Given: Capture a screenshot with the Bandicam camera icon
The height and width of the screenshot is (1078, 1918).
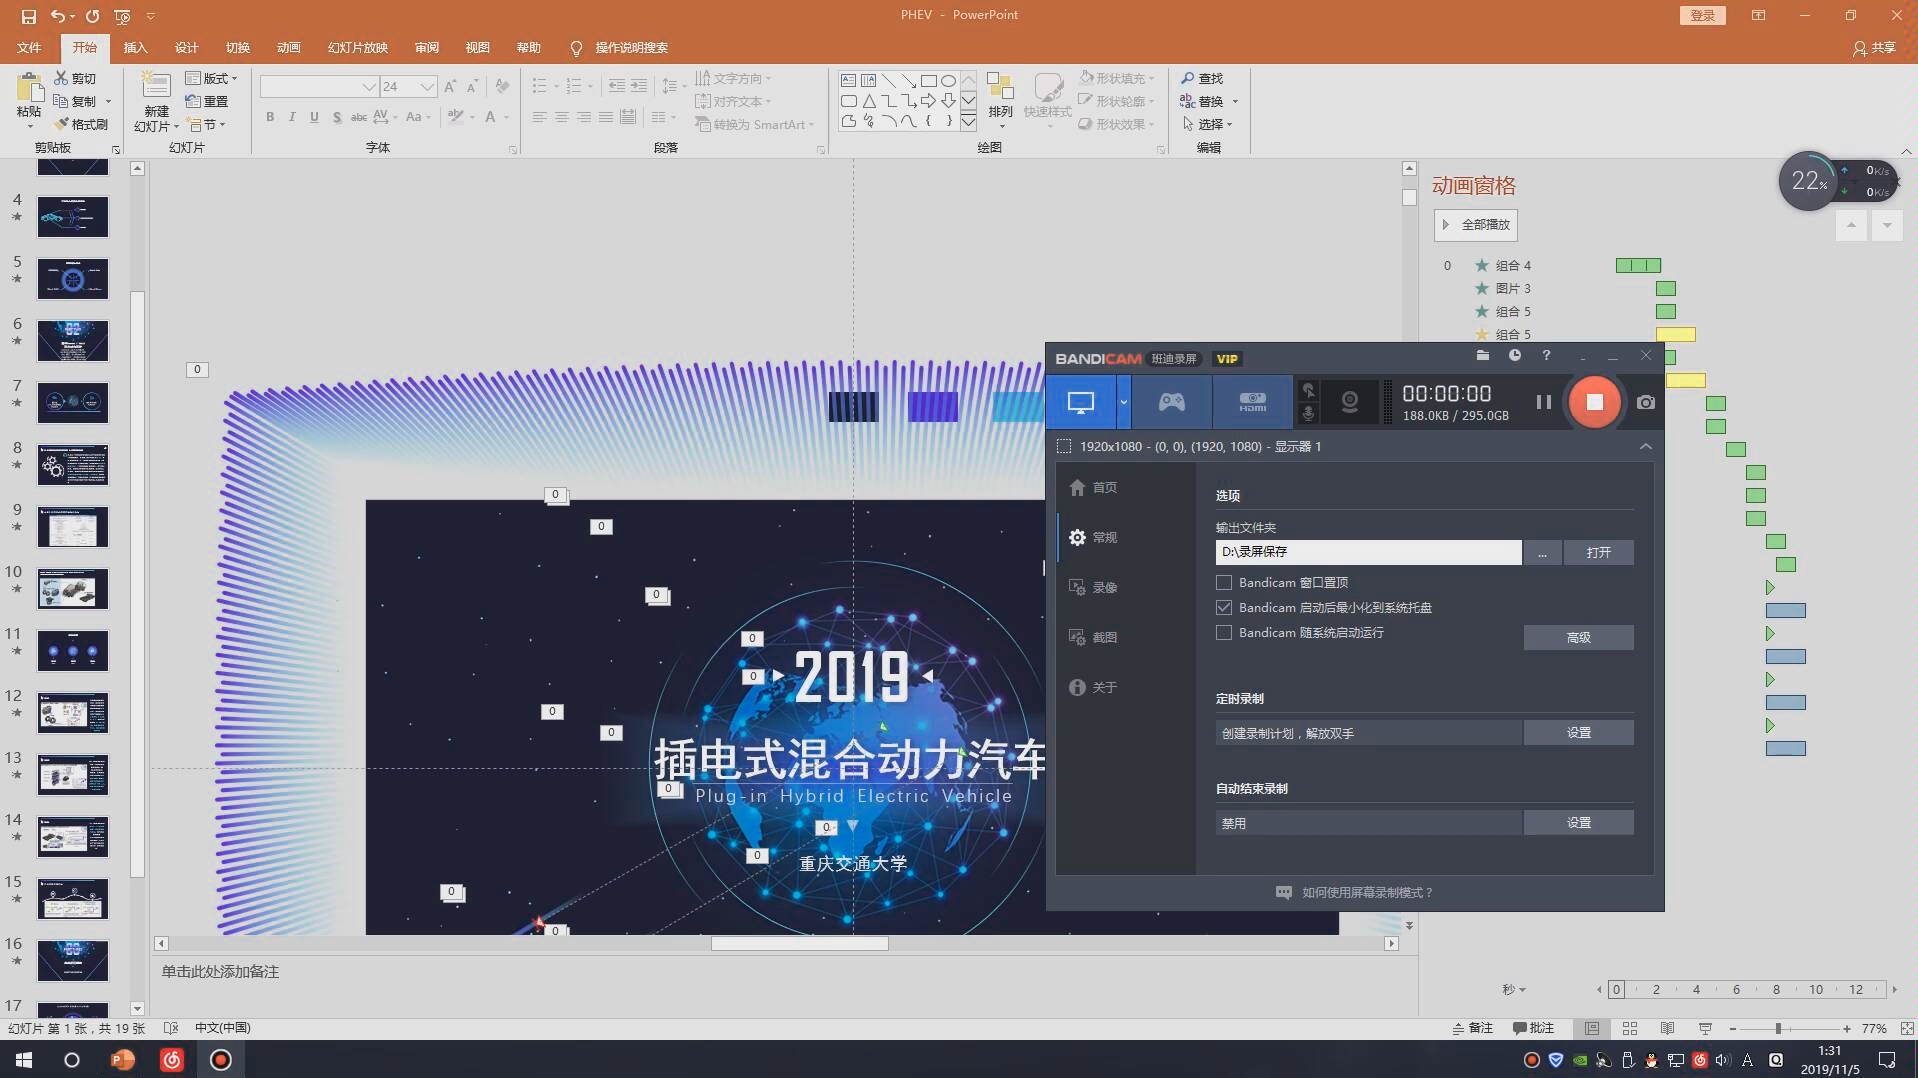Looking at the screenshot, I should (x=1646, y=402).
